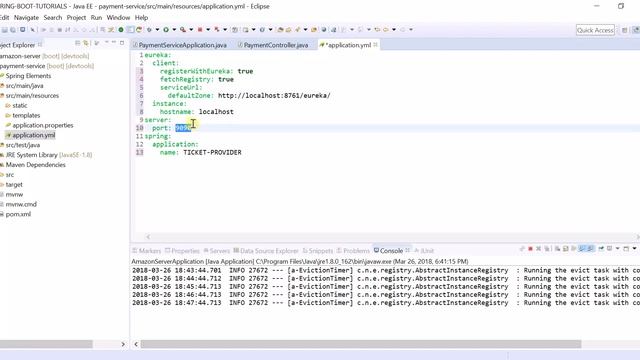Toggle Link with Editor in Project Explorer
The image size is (640, 360).
coord(86,43)
